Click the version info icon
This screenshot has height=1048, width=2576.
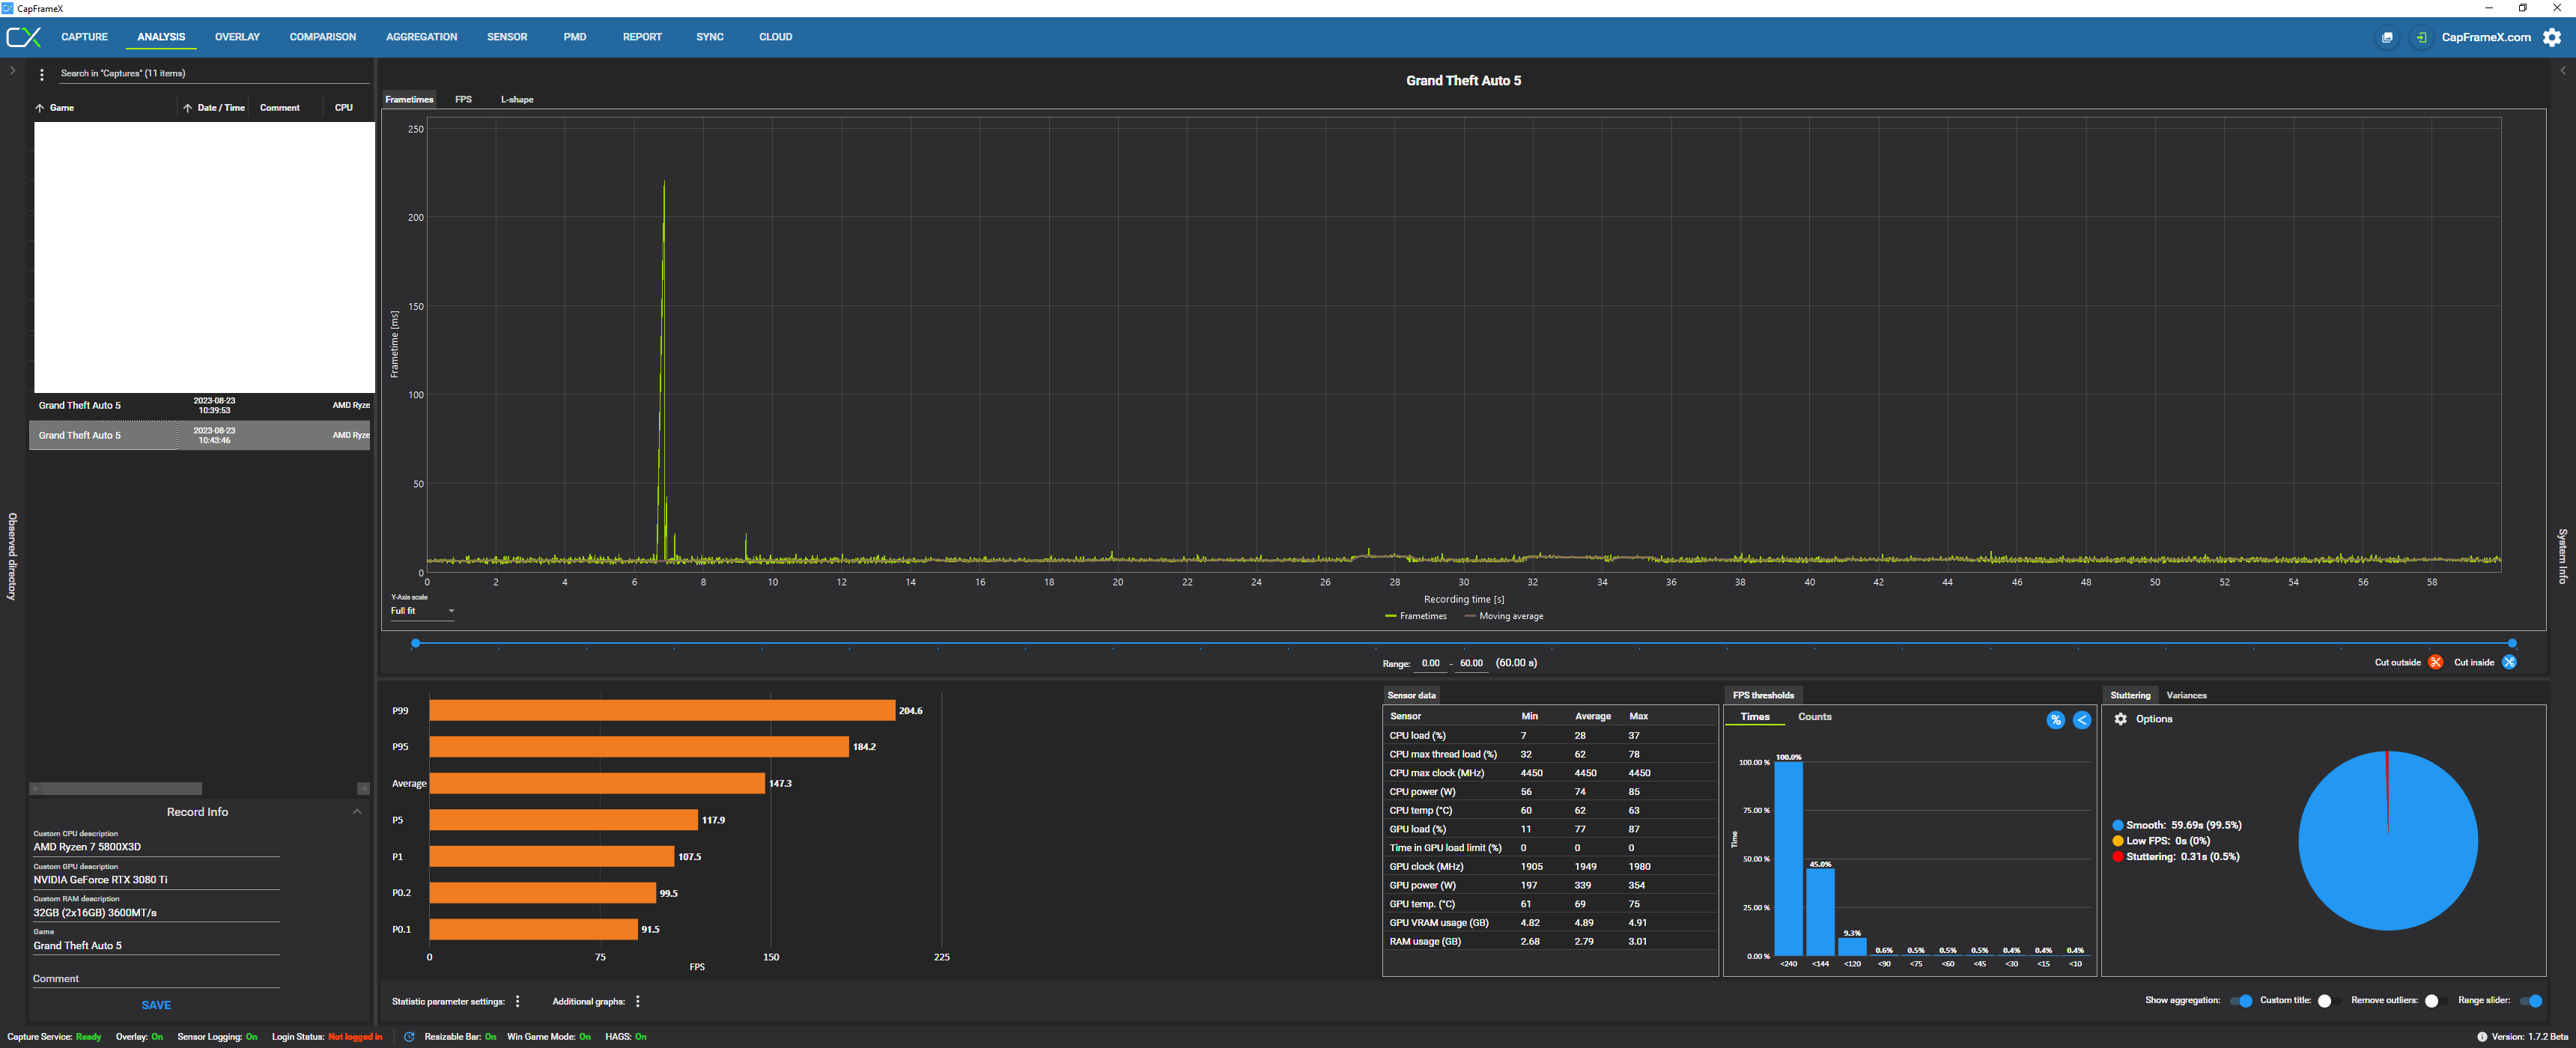tap(2482, 1037)
